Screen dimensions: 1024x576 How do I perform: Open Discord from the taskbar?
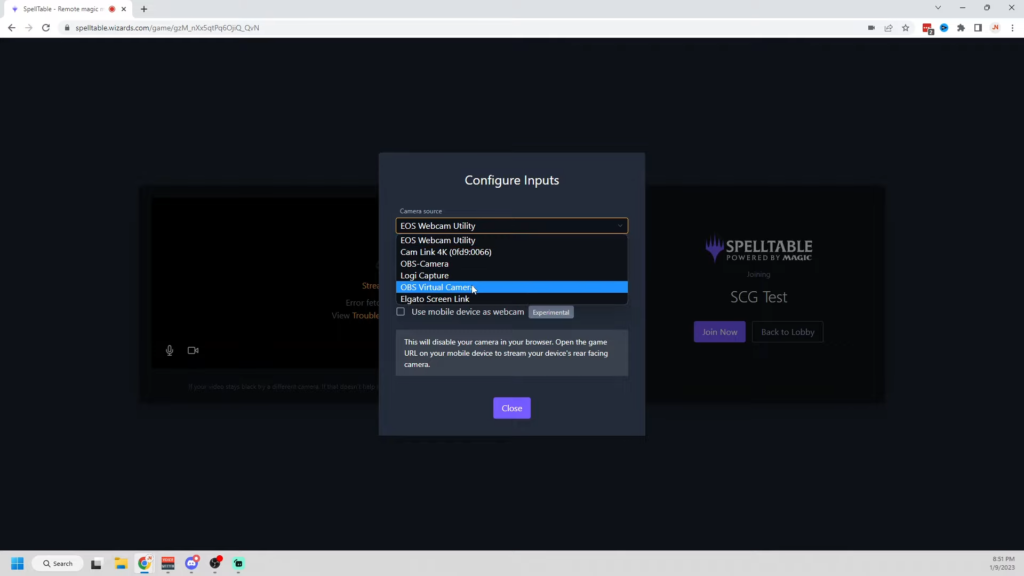191,564
